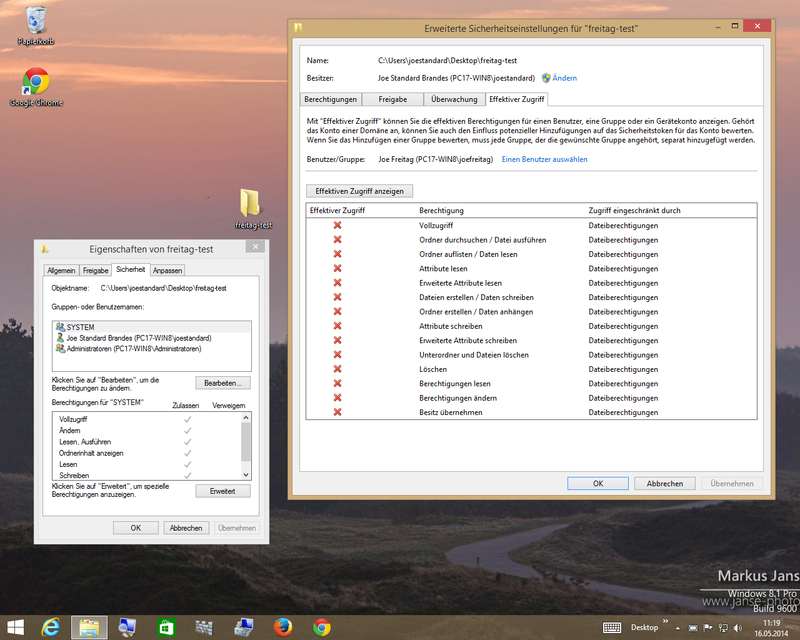Open the Windows Start button
The height and width of the screenshot is (640, 800).
14,627
